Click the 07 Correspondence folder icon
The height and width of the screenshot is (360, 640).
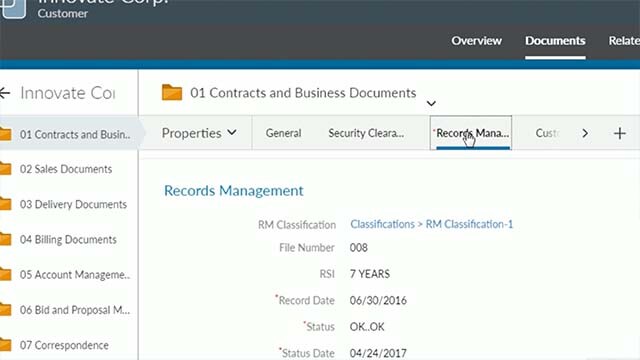[5, 344]
